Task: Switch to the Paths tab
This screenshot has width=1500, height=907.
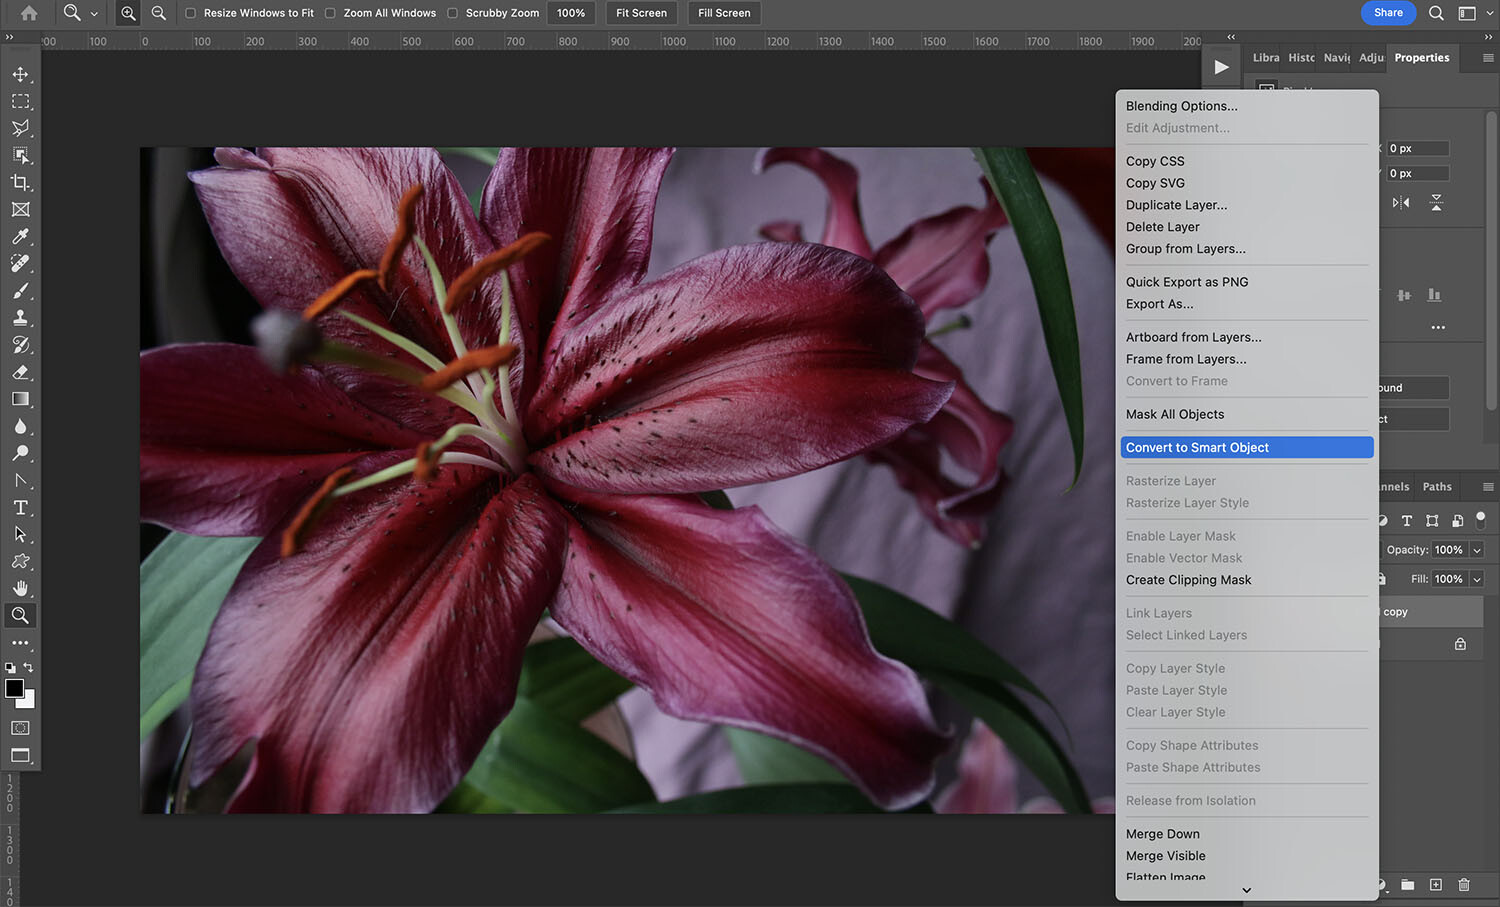Action: point(1437,486)
